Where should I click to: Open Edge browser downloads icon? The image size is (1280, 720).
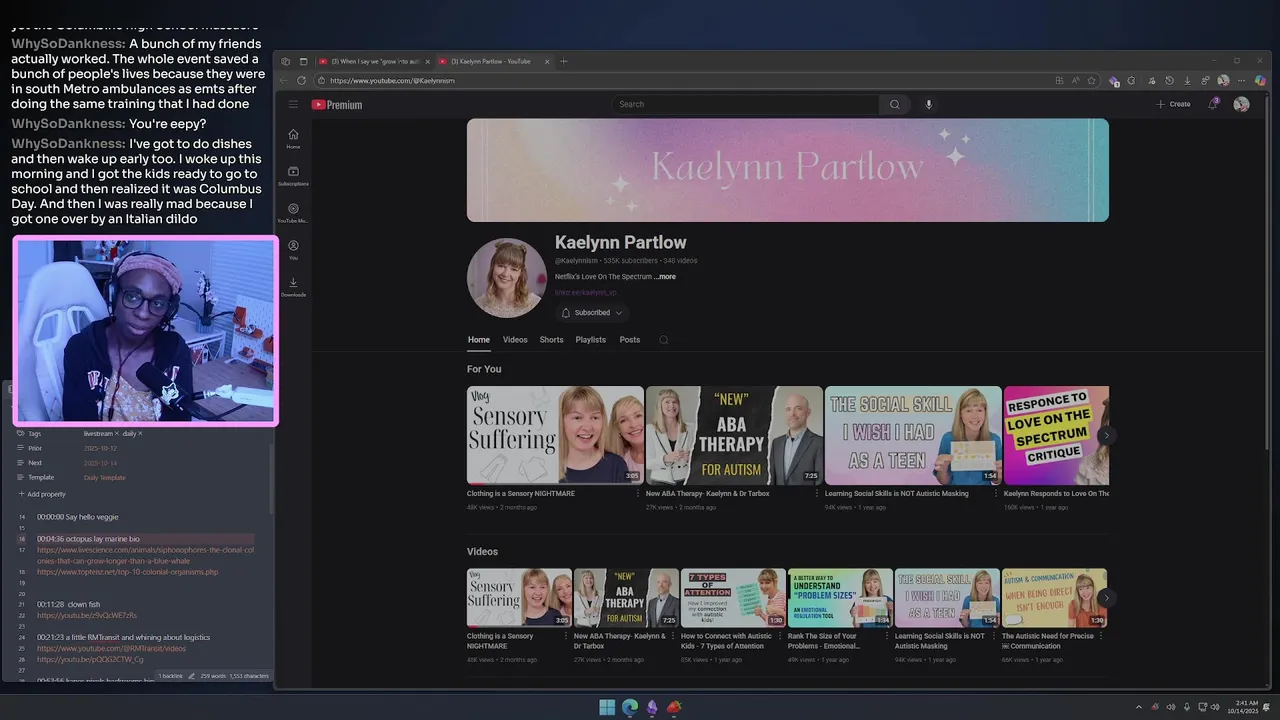pos(1187,80)
